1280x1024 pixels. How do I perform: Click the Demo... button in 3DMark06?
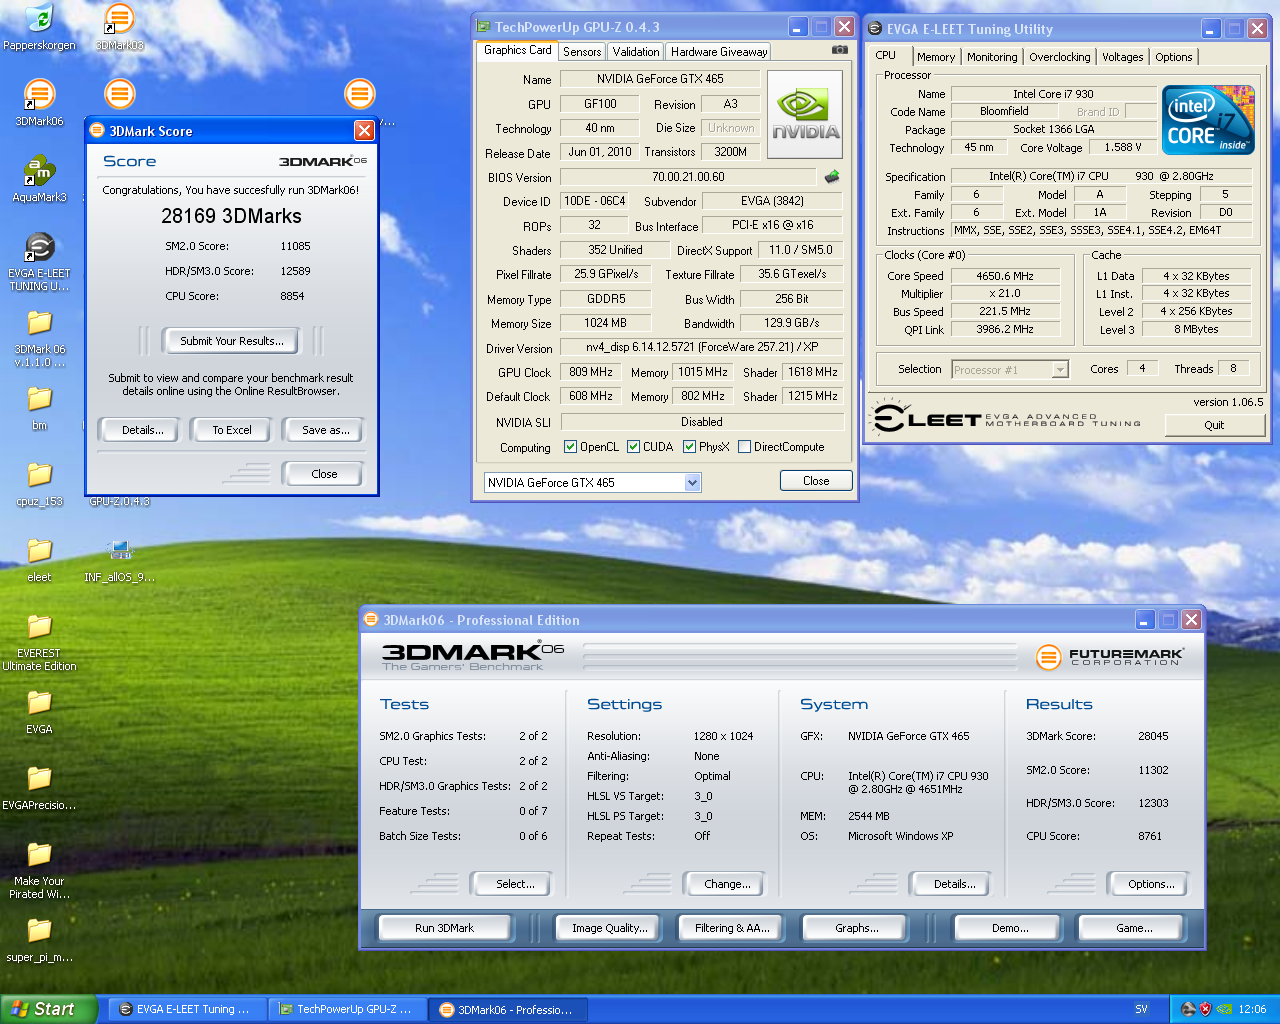tap(1010, 928)
